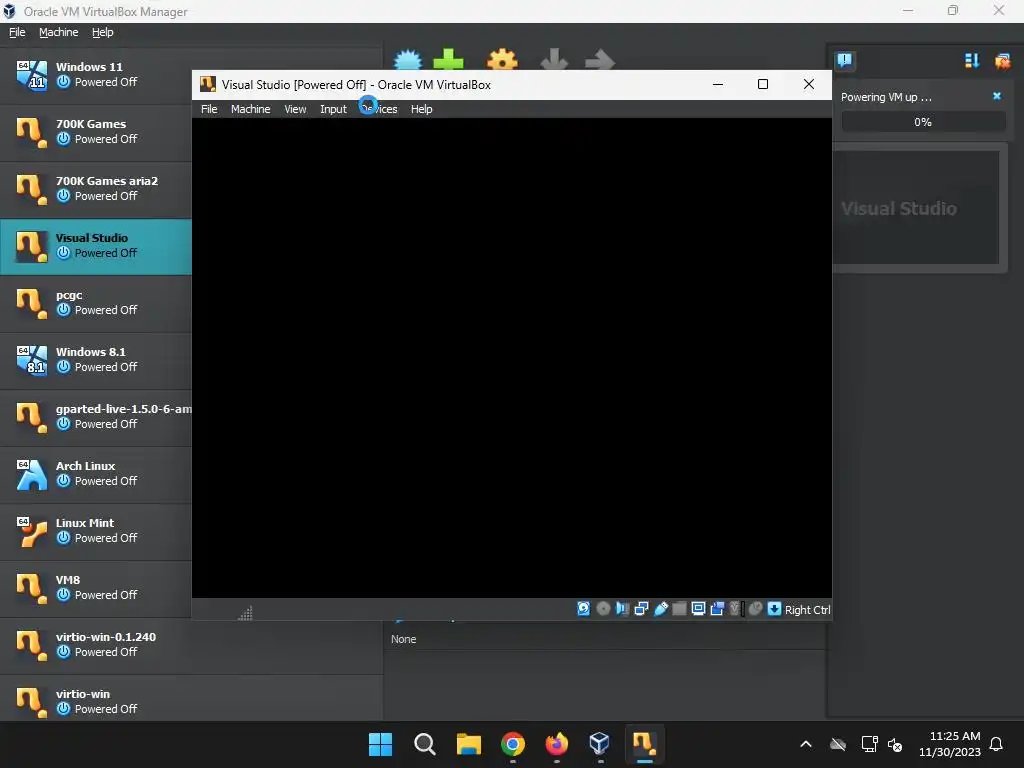Select the 700K Games virtual machine
1024x768 pixels.
96,132
